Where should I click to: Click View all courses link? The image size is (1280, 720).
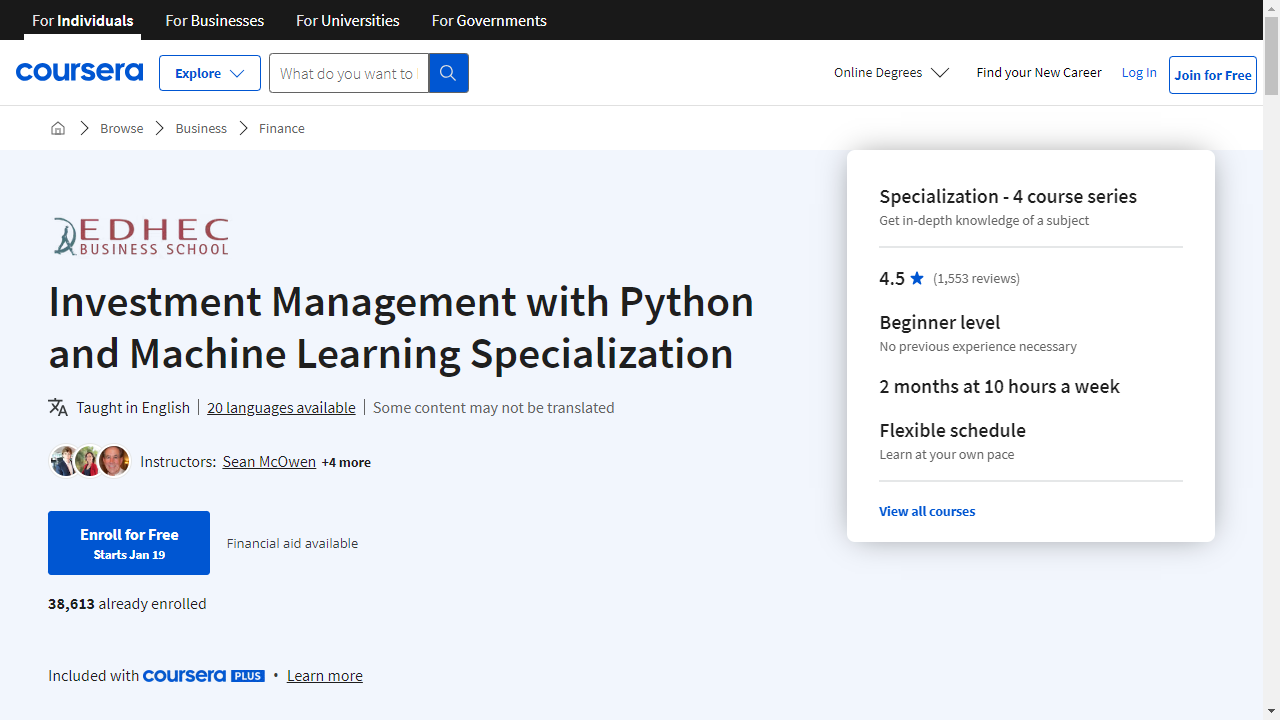[927, 511]
